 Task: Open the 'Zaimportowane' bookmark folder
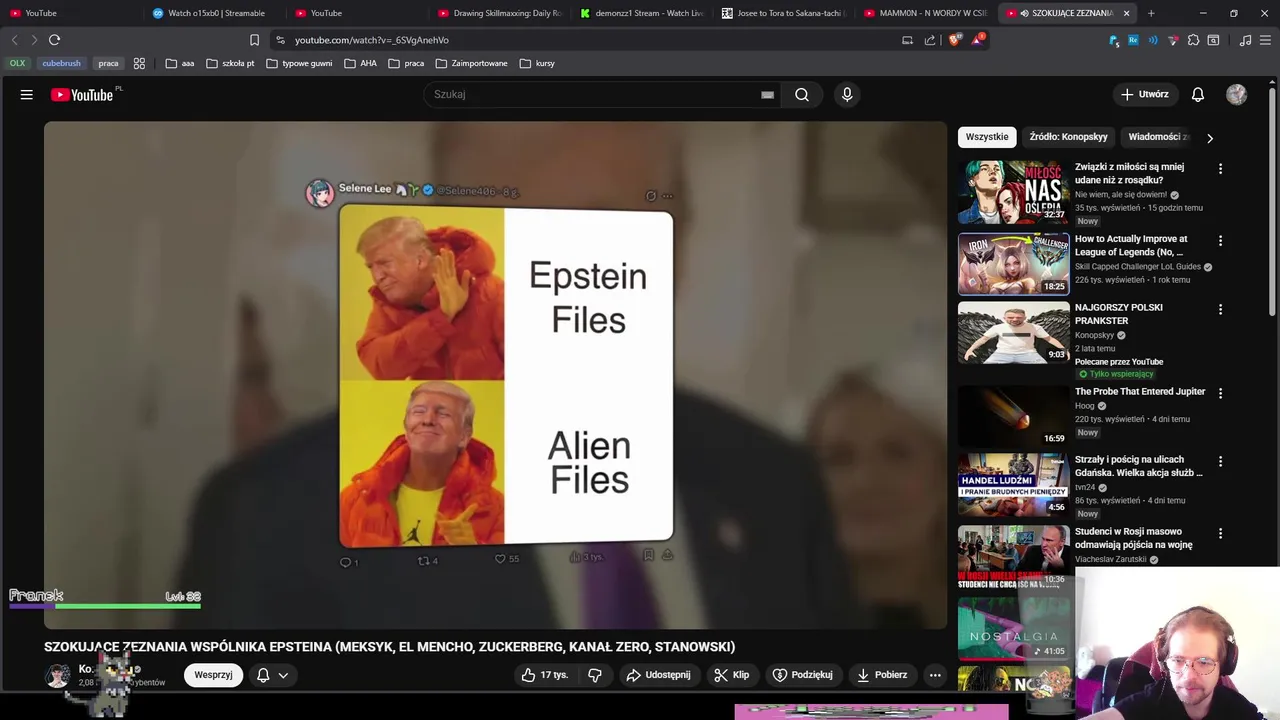click(471, 63)
